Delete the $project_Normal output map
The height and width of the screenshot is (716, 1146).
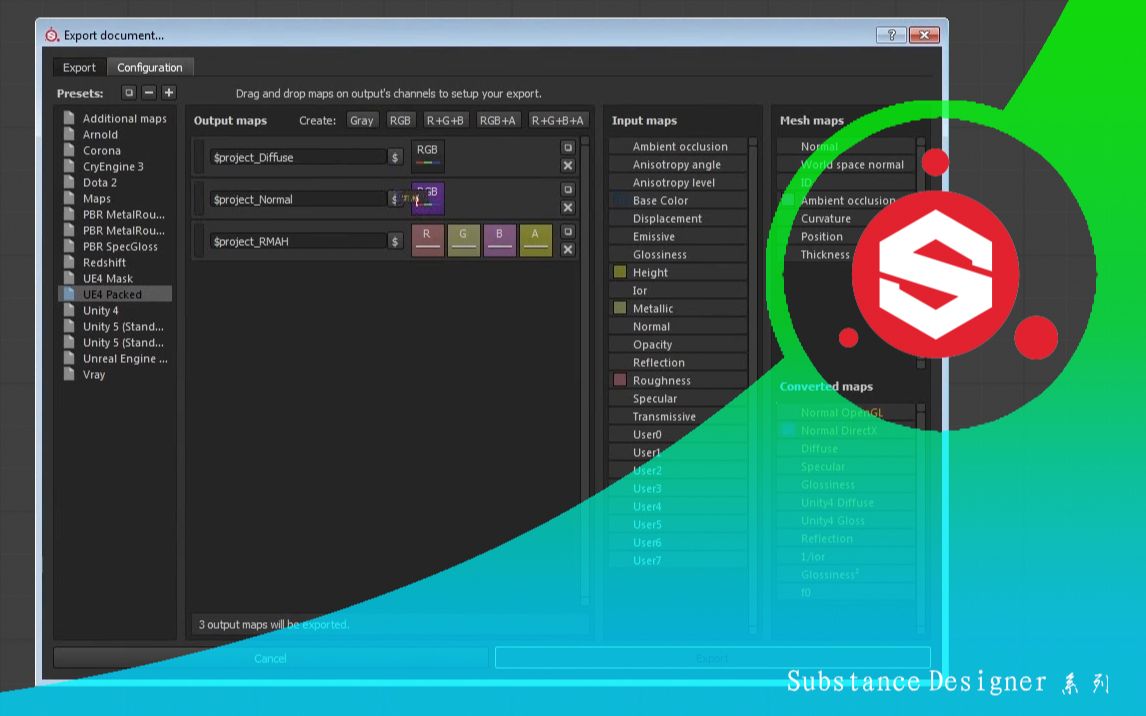[568, 207]
